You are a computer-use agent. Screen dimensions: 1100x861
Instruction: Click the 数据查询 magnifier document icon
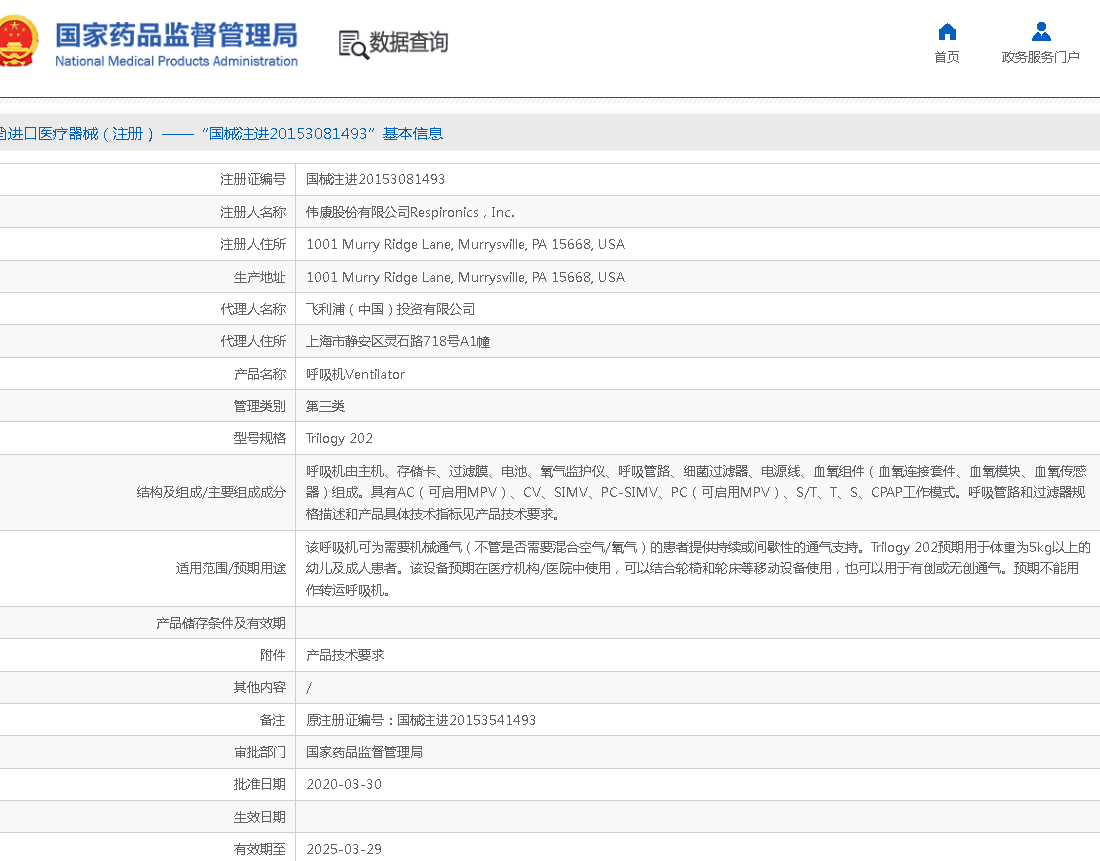coord(352,44)
